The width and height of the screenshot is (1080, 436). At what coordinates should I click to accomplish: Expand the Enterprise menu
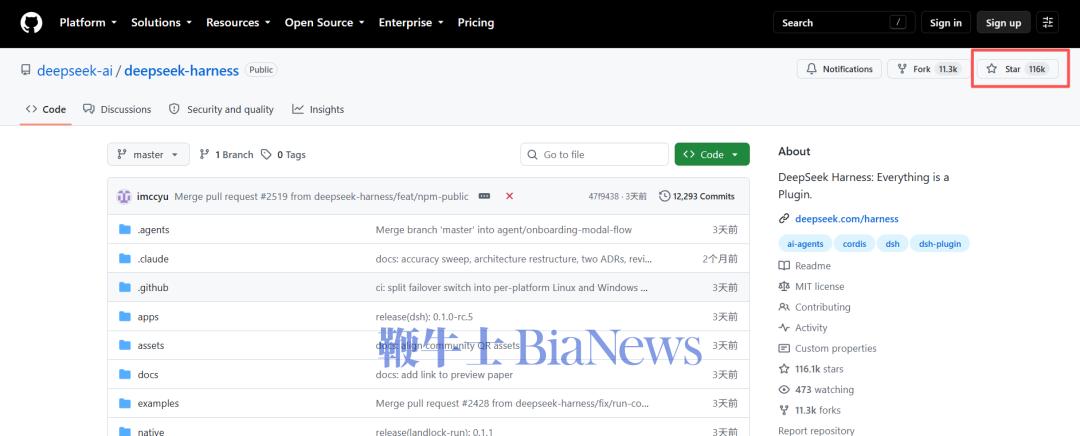(411, 23)
